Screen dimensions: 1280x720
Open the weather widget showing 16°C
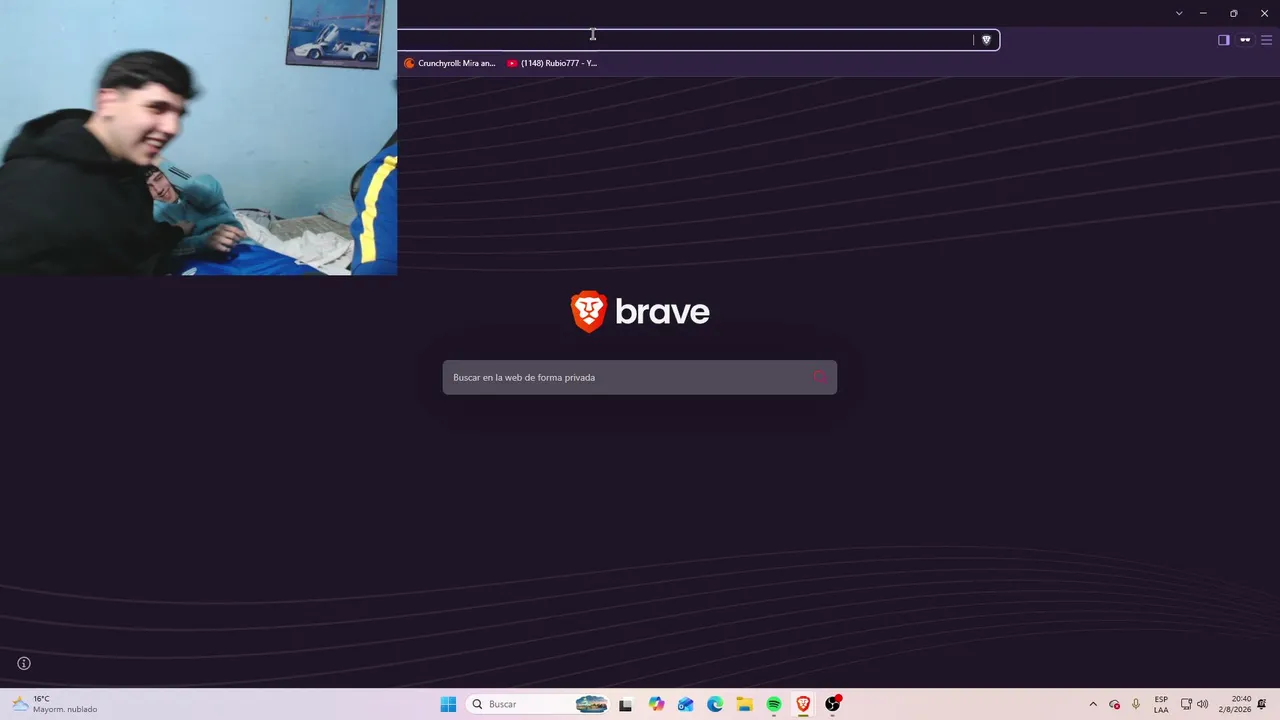[x=55, y=704]
